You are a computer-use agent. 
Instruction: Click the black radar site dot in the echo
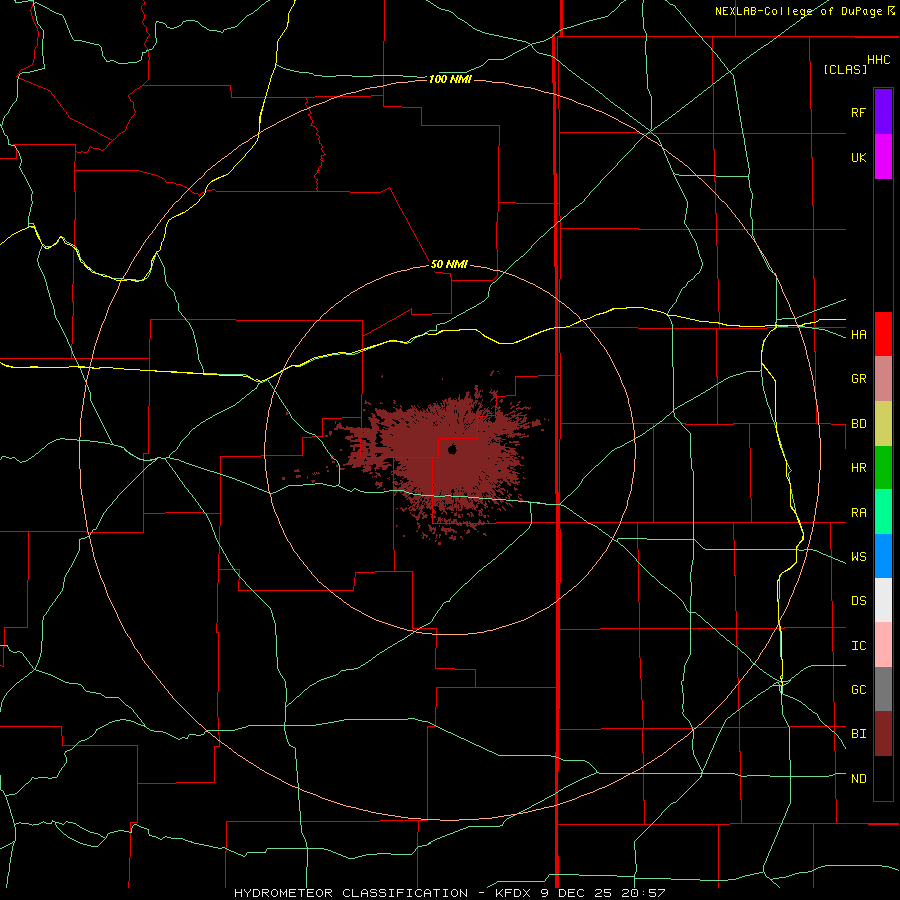[452, 449]
